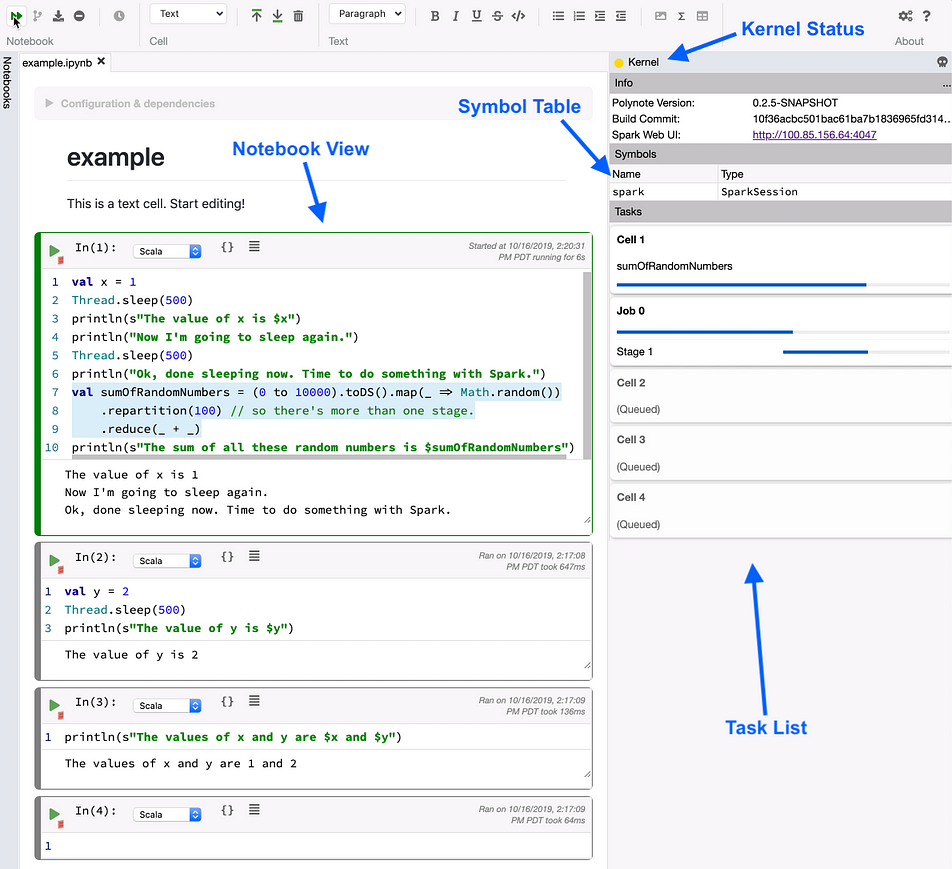952x869 pixels.
Task: Toggle output lines icon on cell In(4)
Action: [254, 809]
